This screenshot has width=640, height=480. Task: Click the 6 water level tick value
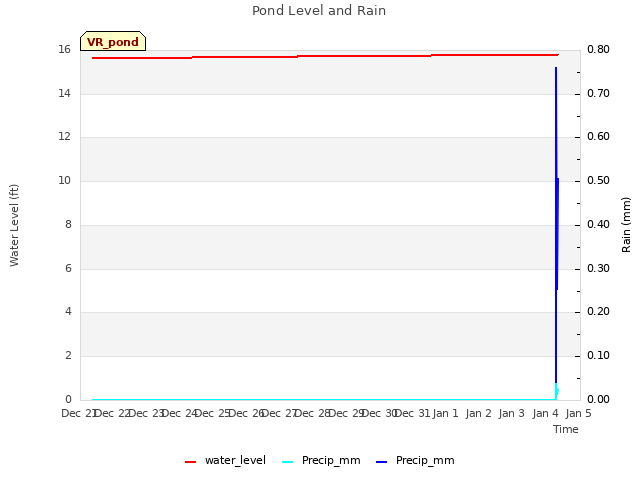tap(68, 268)
